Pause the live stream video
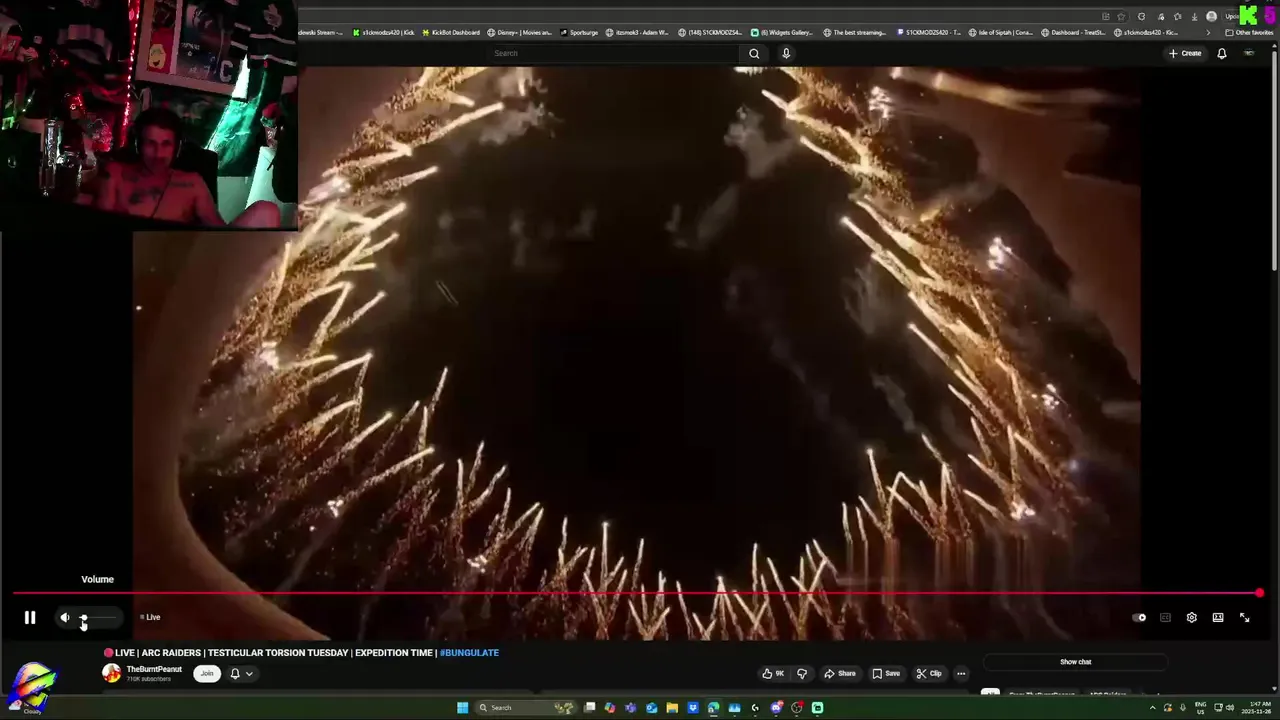 pyautogui.click(x=30, y=618)
